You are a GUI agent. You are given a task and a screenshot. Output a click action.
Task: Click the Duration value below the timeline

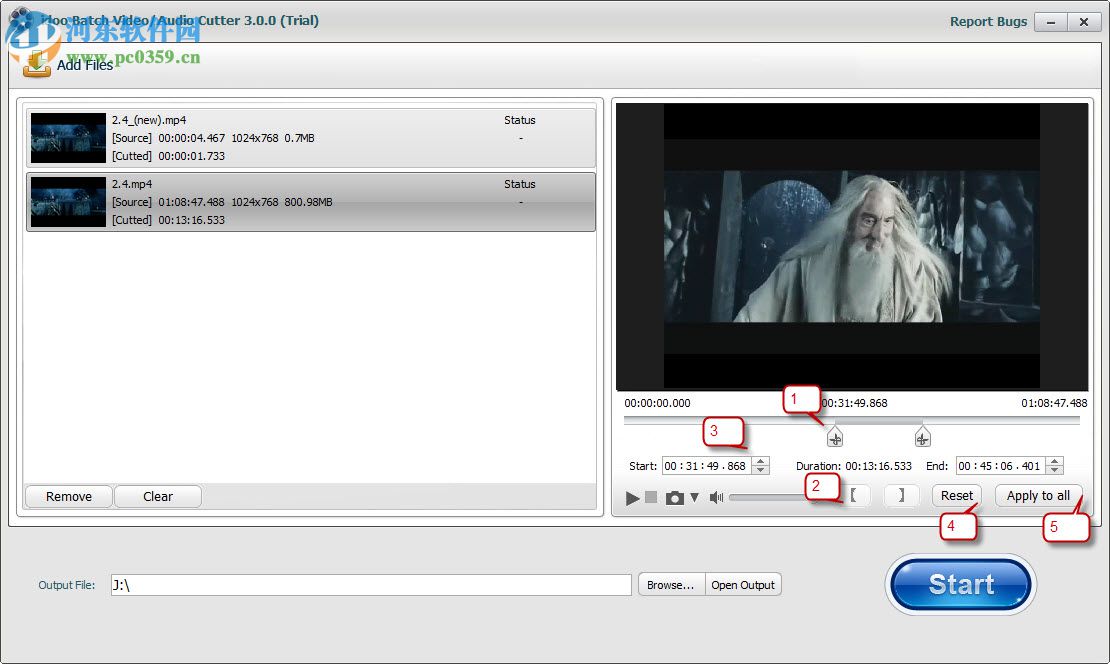click(879, 466)
